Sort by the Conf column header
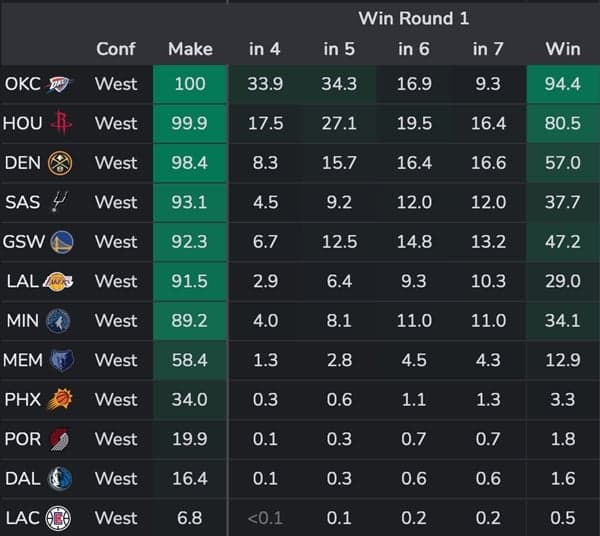The height and width of the screenshot is (536, 600). [x=116, y=49]
